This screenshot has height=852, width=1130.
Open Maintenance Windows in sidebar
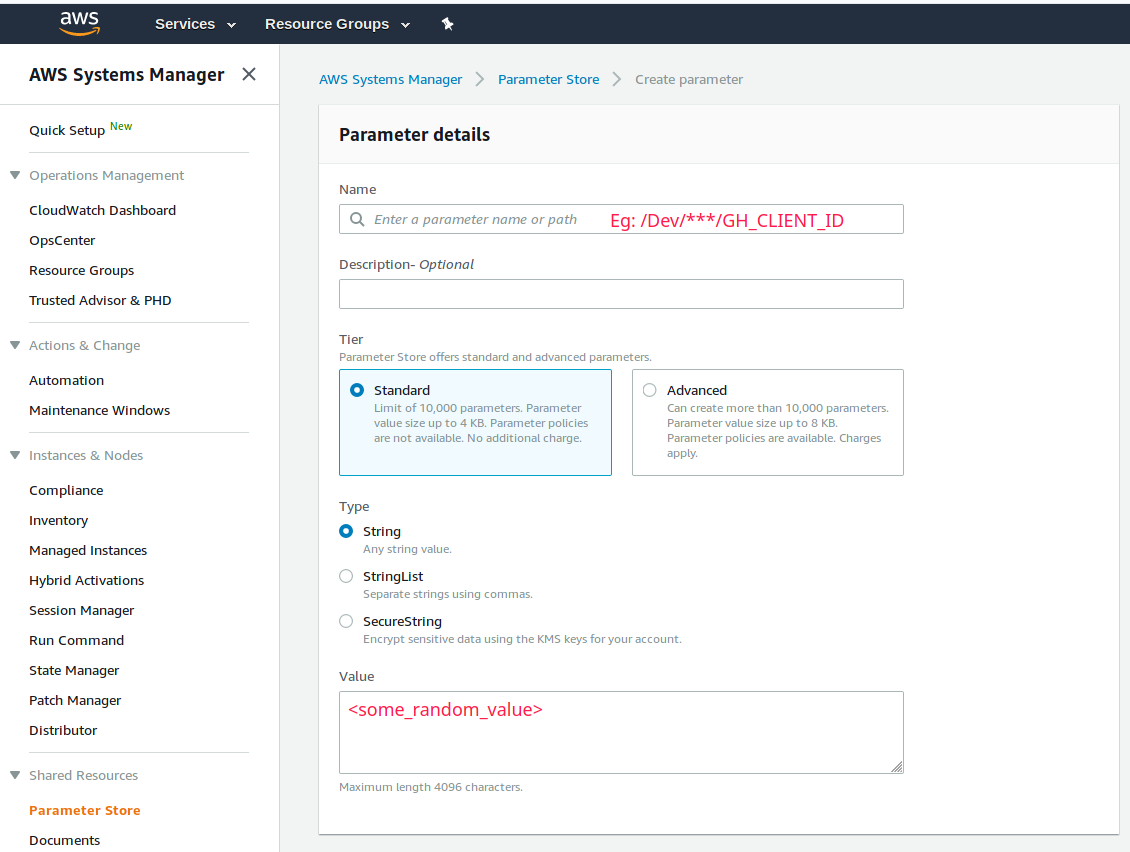99,410
